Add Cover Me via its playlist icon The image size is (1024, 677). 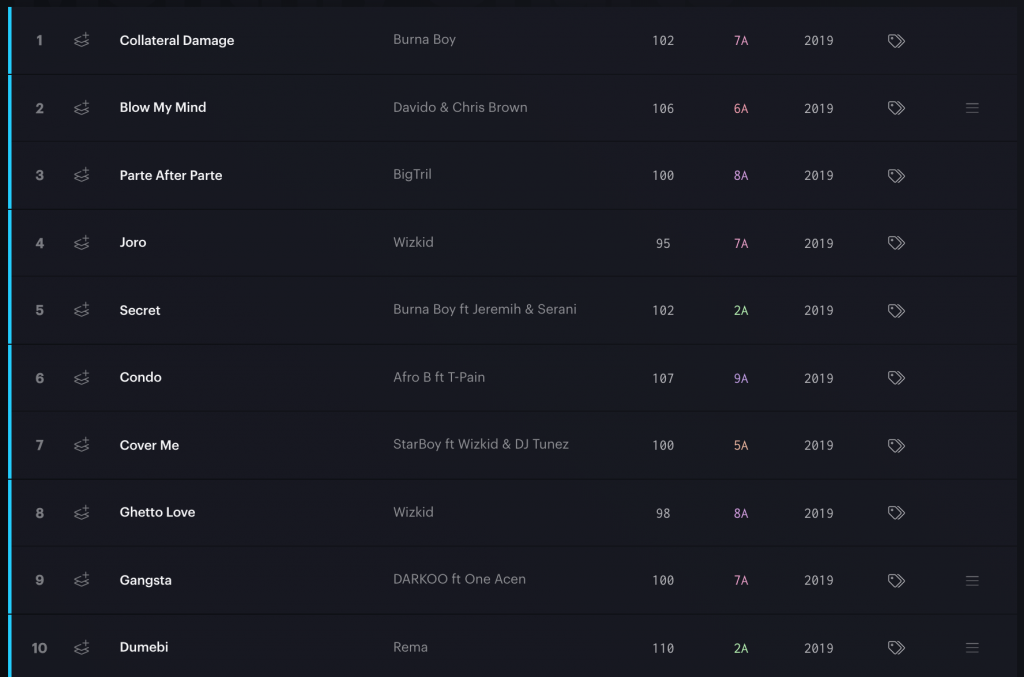click(x=82, y=445)
